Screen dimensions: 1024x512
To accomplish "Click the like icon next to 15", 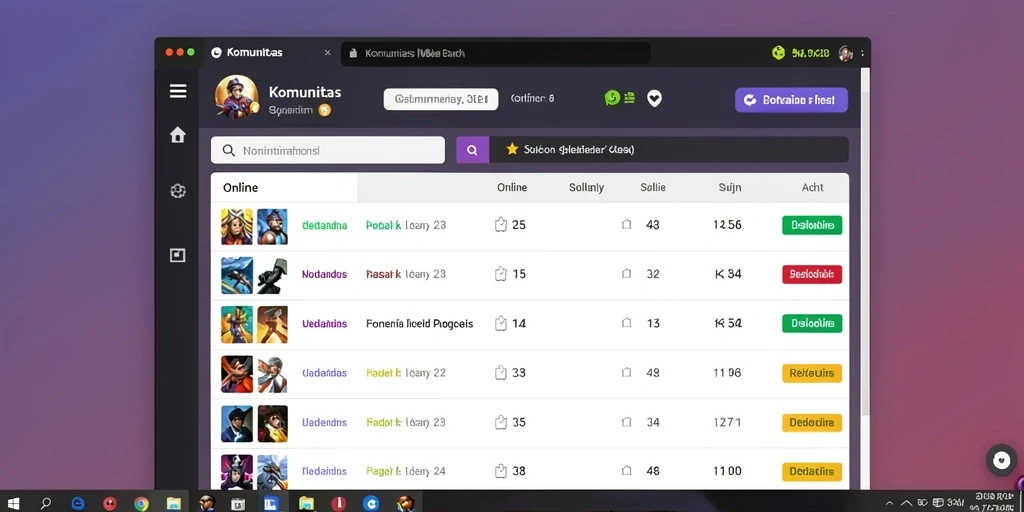I will 501,274.
